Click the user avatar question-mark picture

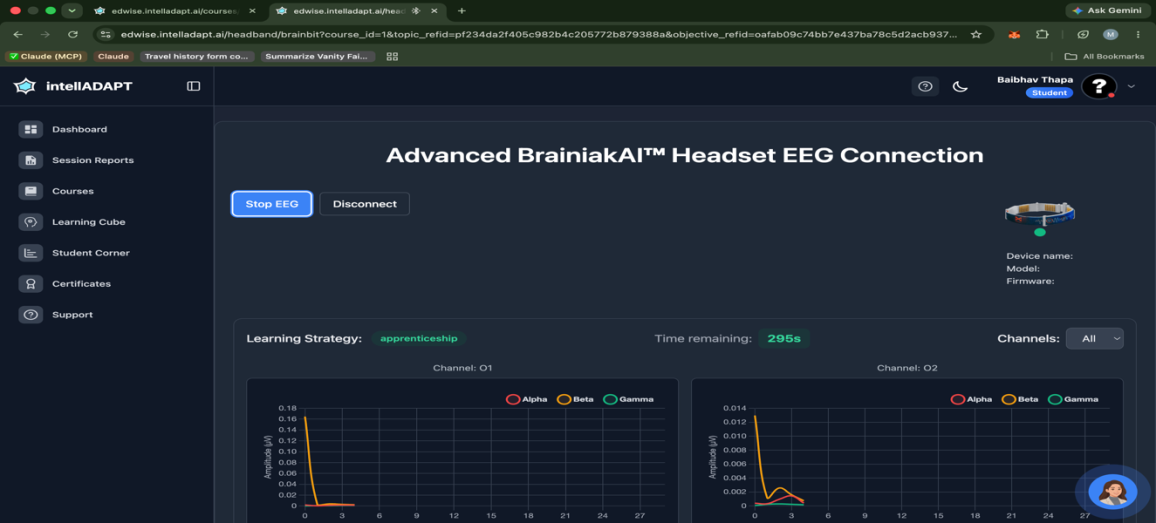pos(1098,86)
